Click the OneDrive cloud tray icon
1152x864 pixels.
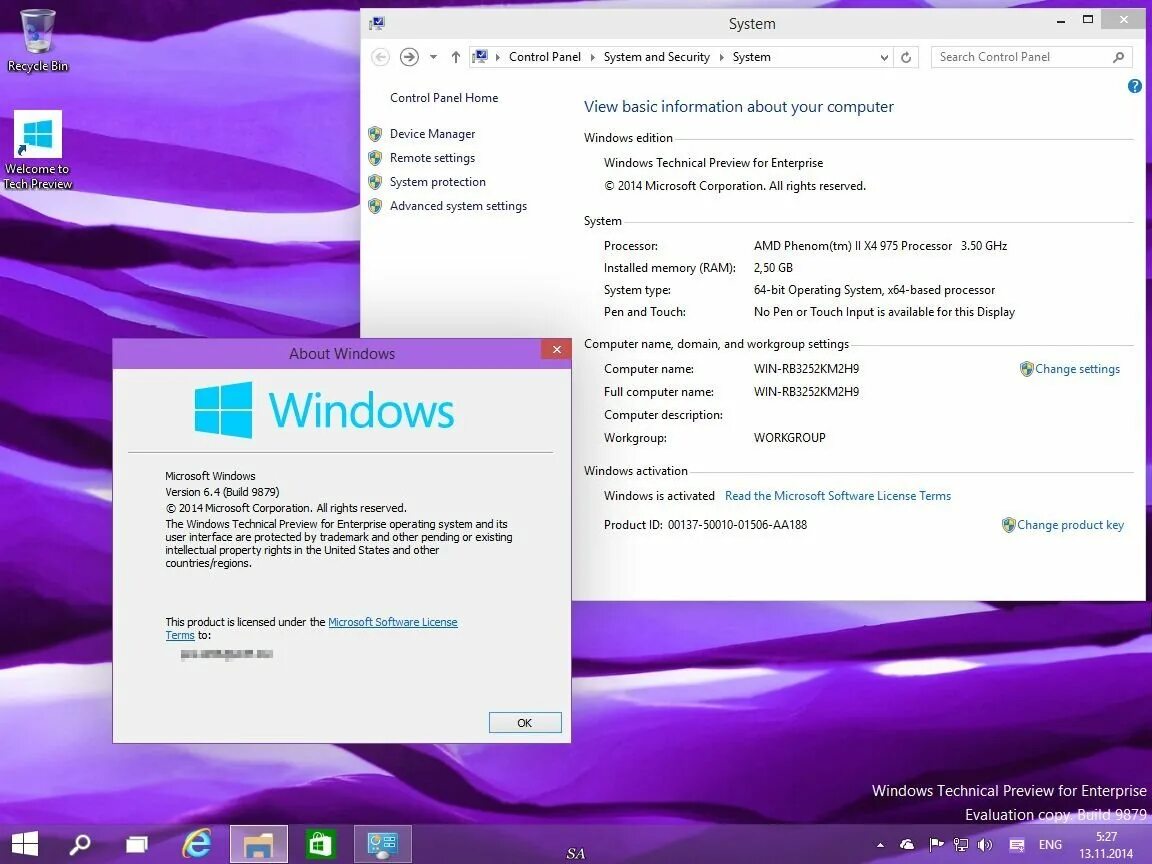click(x=907, y=845)
